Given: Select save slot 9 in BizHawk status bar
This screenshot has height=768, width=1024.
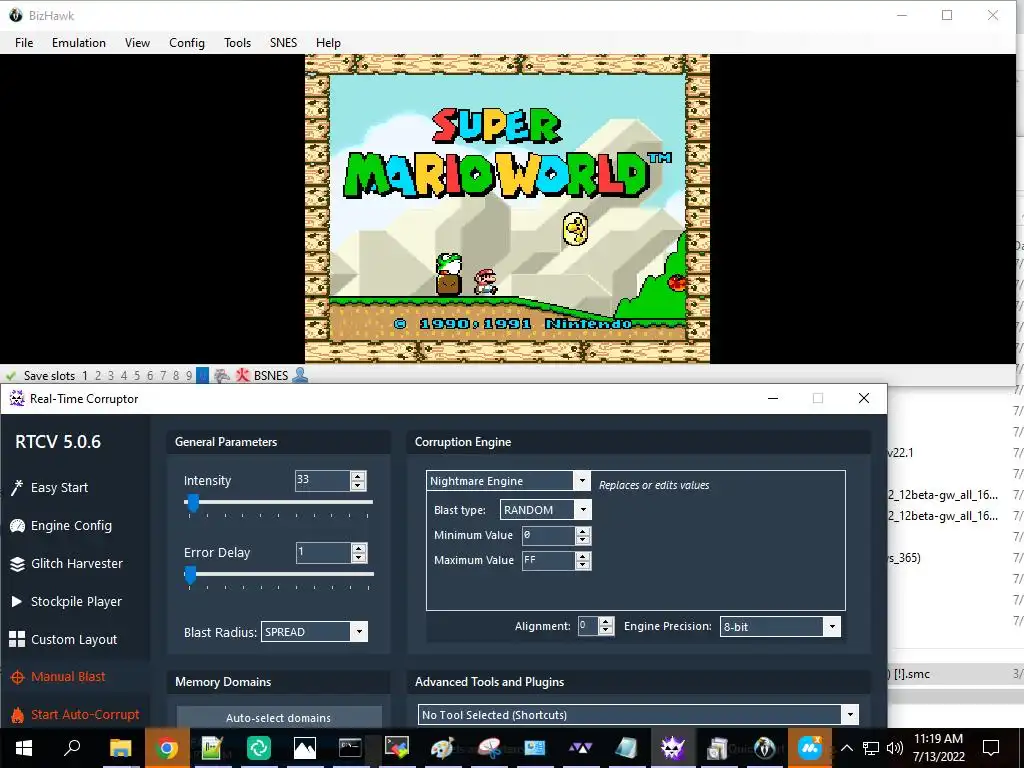Looking at the screenshot, I should [189, 376].
